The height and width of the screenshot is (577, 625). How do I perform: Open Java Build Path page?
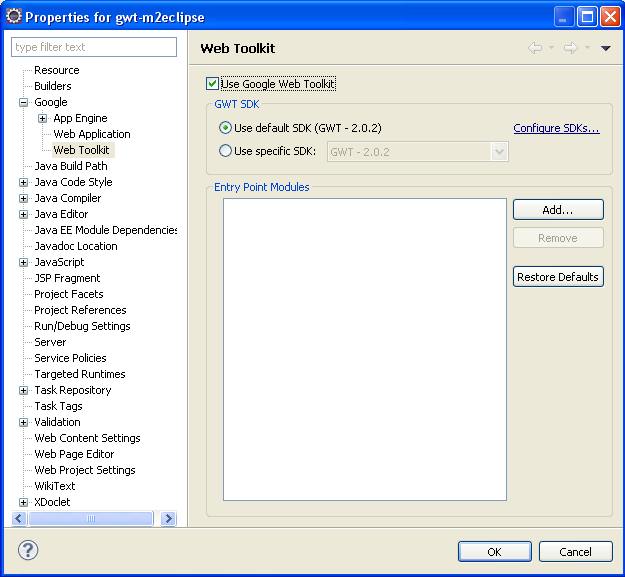pos(71,166)
